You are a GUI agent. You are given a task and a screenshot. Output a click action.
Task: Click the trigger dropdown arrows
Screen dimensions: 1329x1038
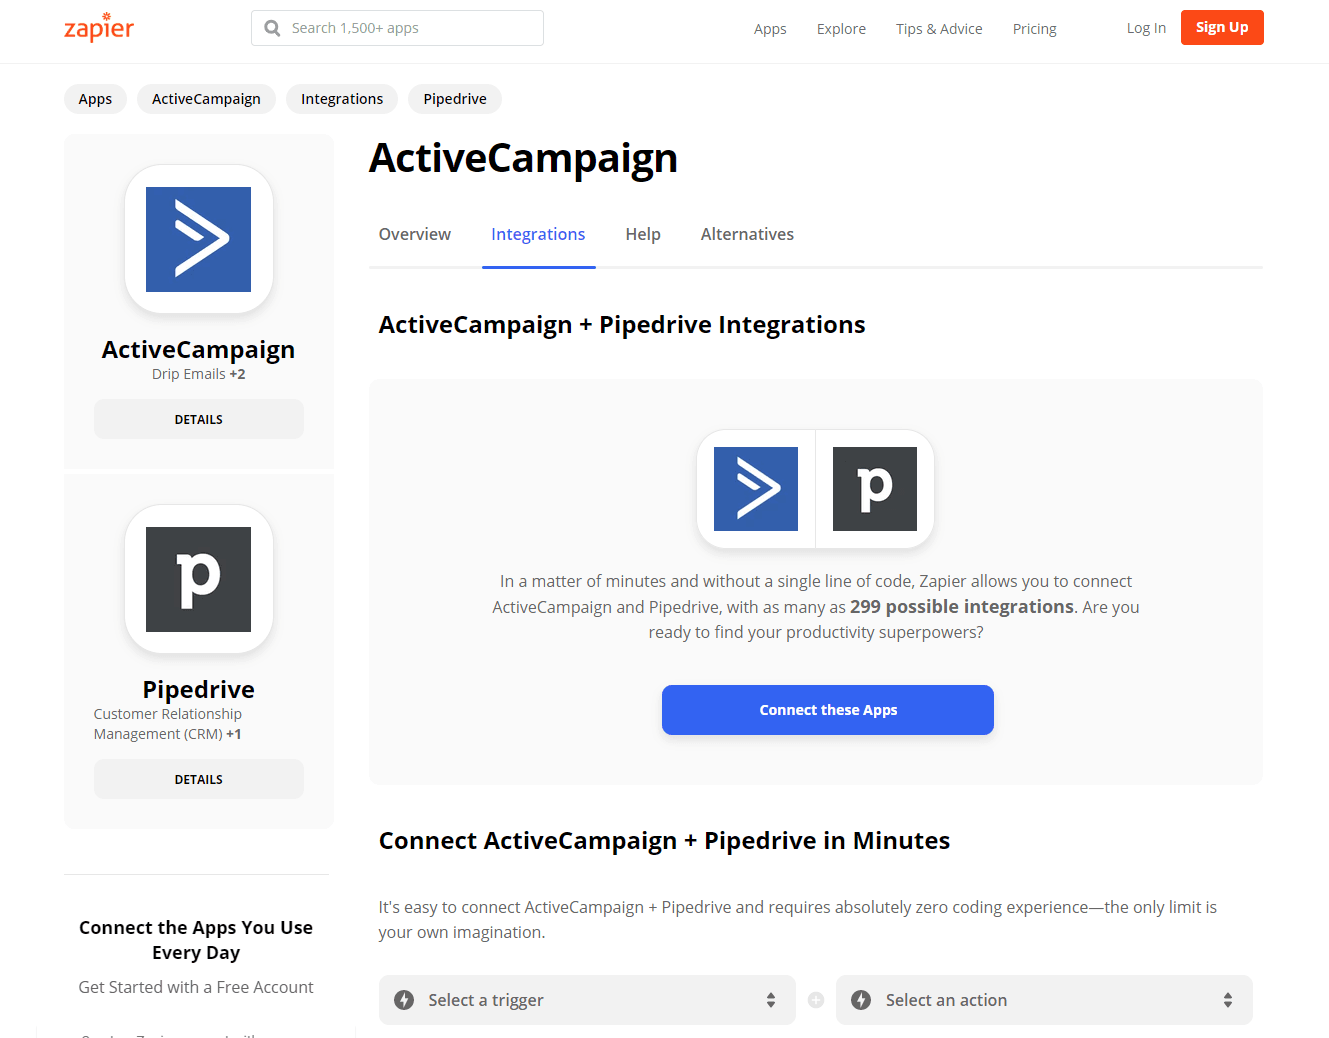(771, 1000)
